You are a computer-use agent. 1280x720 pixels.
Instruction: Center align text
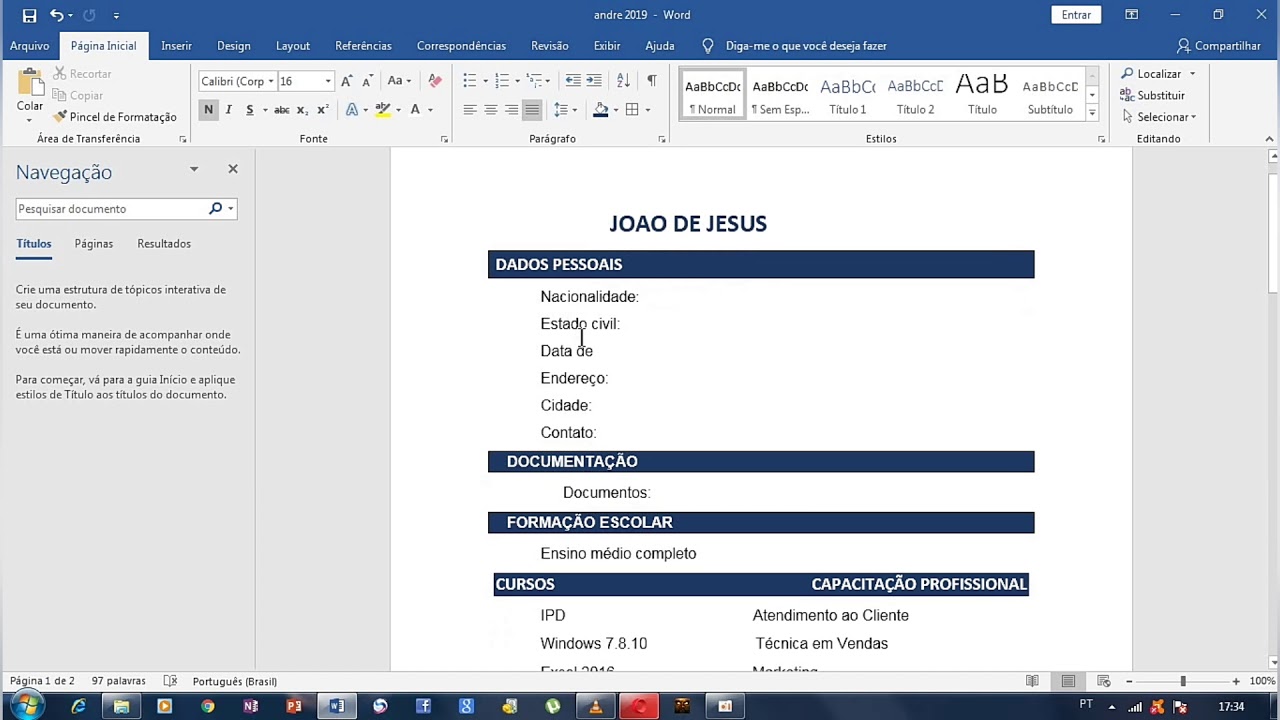point(490,110)
